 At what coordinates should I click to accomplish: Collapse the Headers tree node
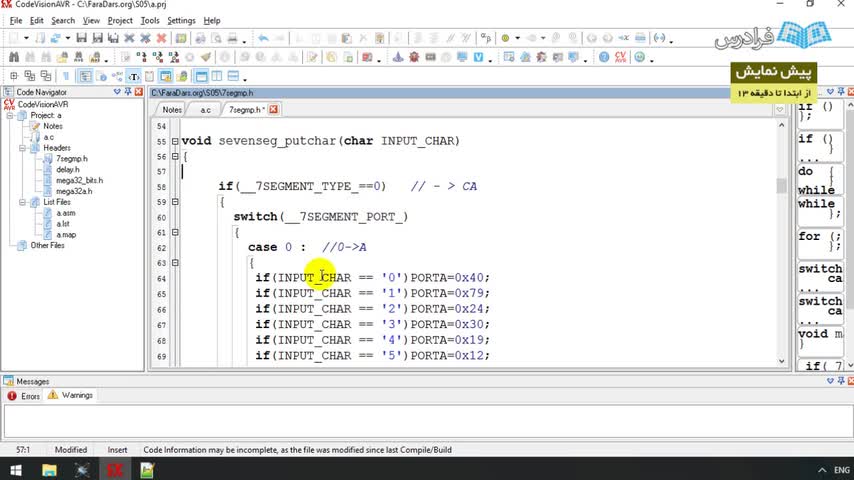[x=22, y=148]
